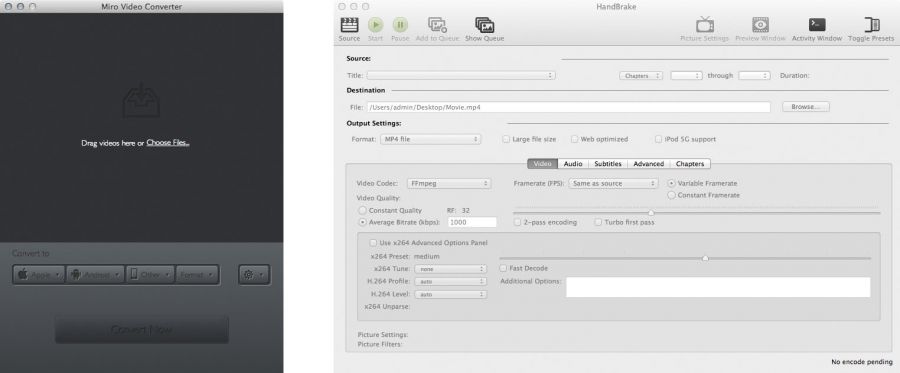Image resolution: width=900 pixels, height=373 pixels.
Task: Open the H.264 Profile dropdown
Action: [x=451, y=281]
